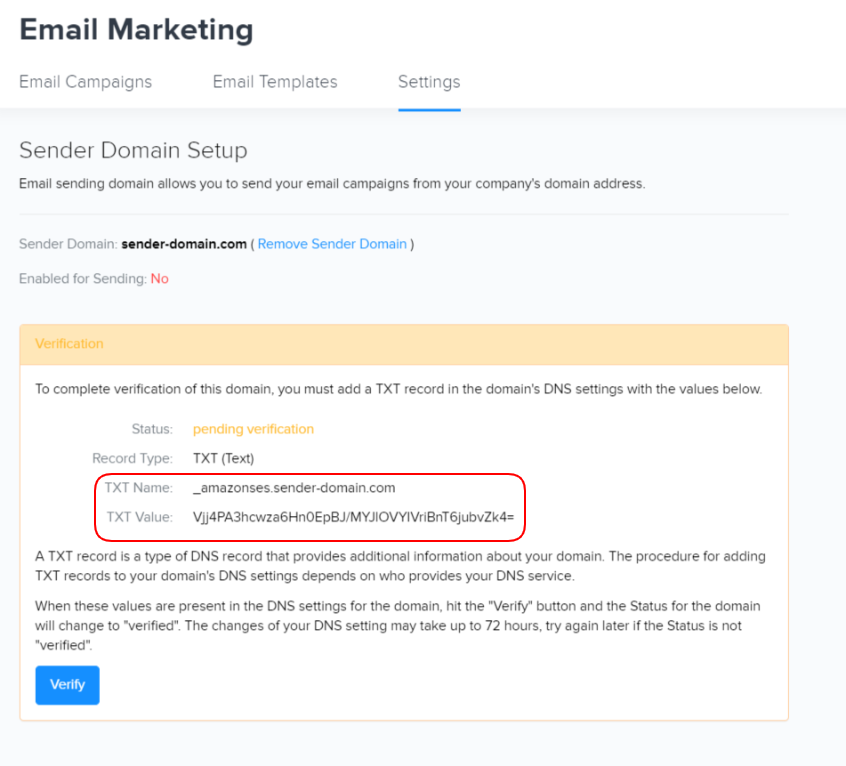Click the Sender Domain Setup heading
Viewport: 846px width, 766px height.
point(133,151)
